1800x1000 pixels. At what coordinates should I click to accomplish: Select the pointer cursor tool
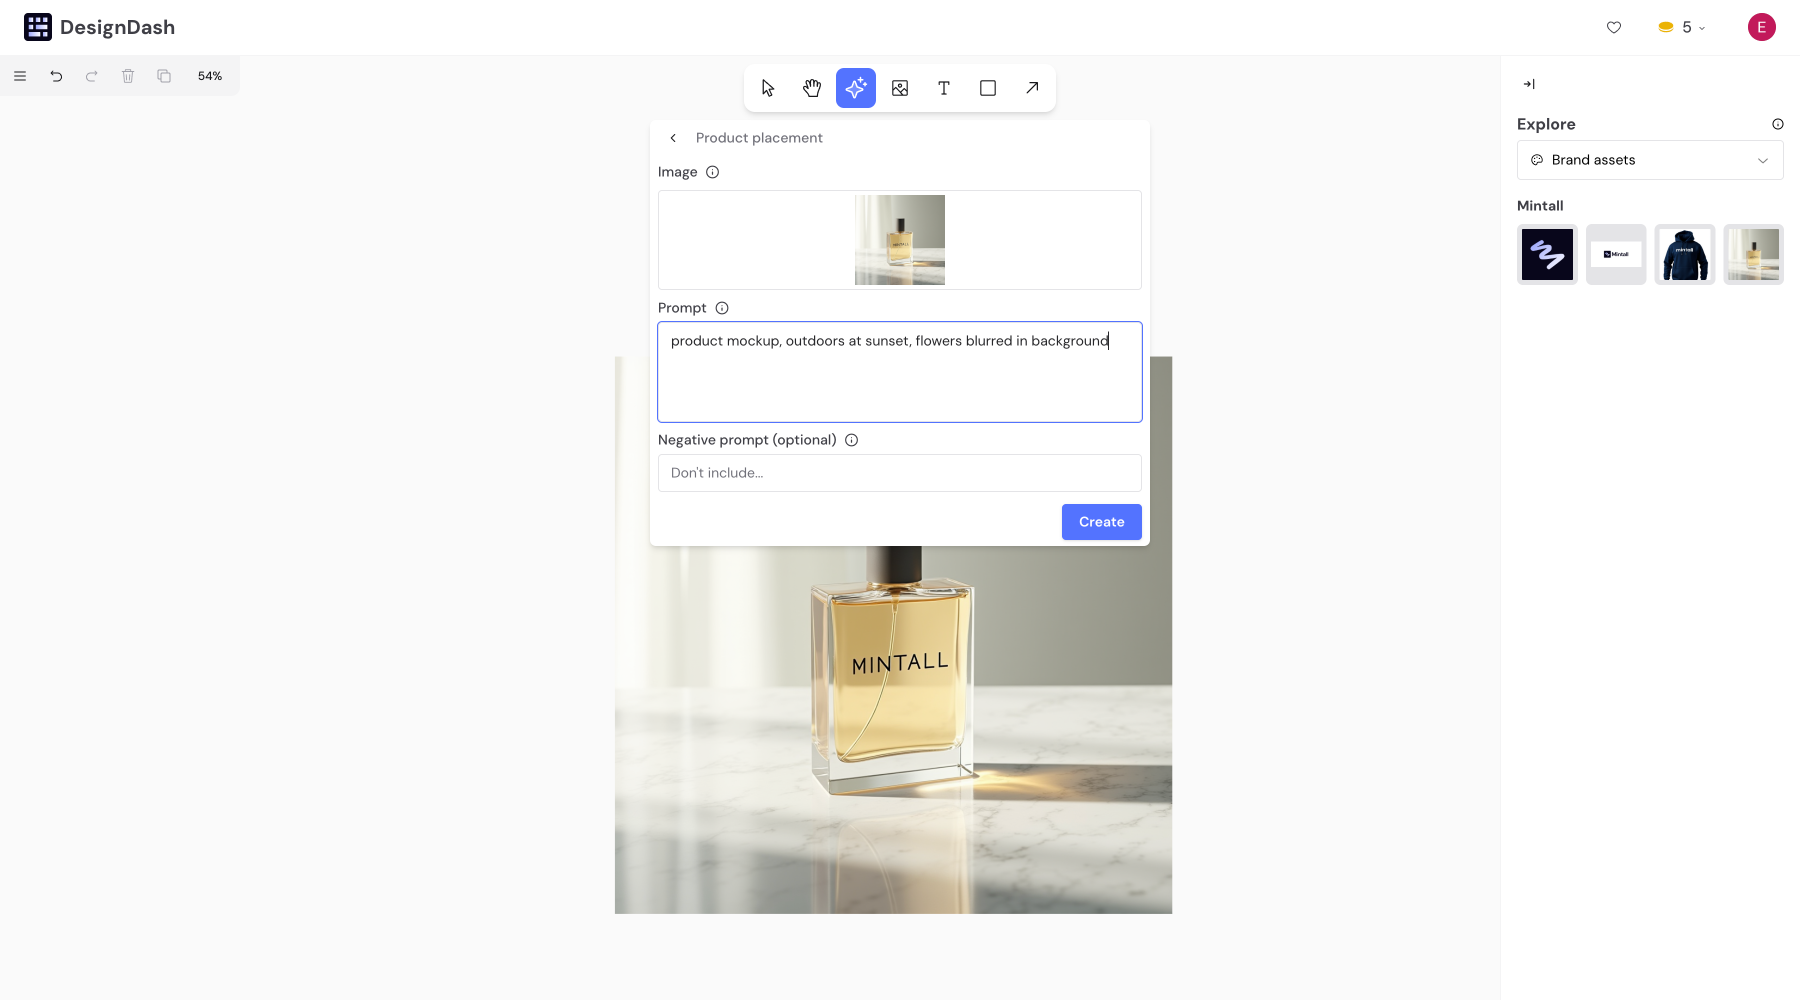point(768,88)
